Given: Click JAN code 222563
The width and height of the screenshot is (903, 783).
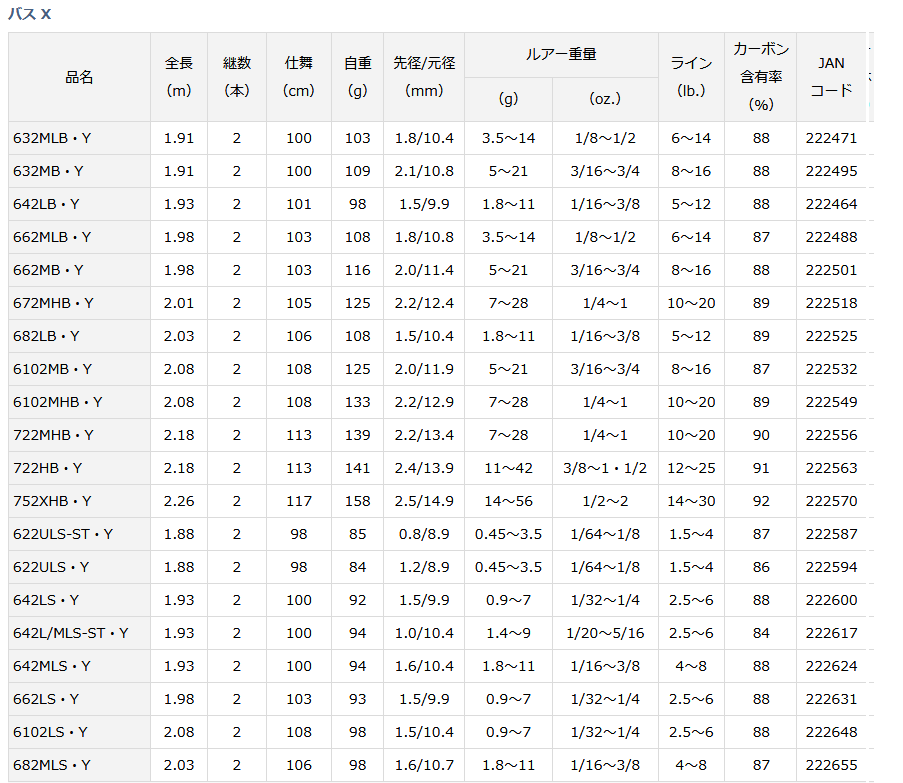Looking at the screenshot, I should [832, 468].
